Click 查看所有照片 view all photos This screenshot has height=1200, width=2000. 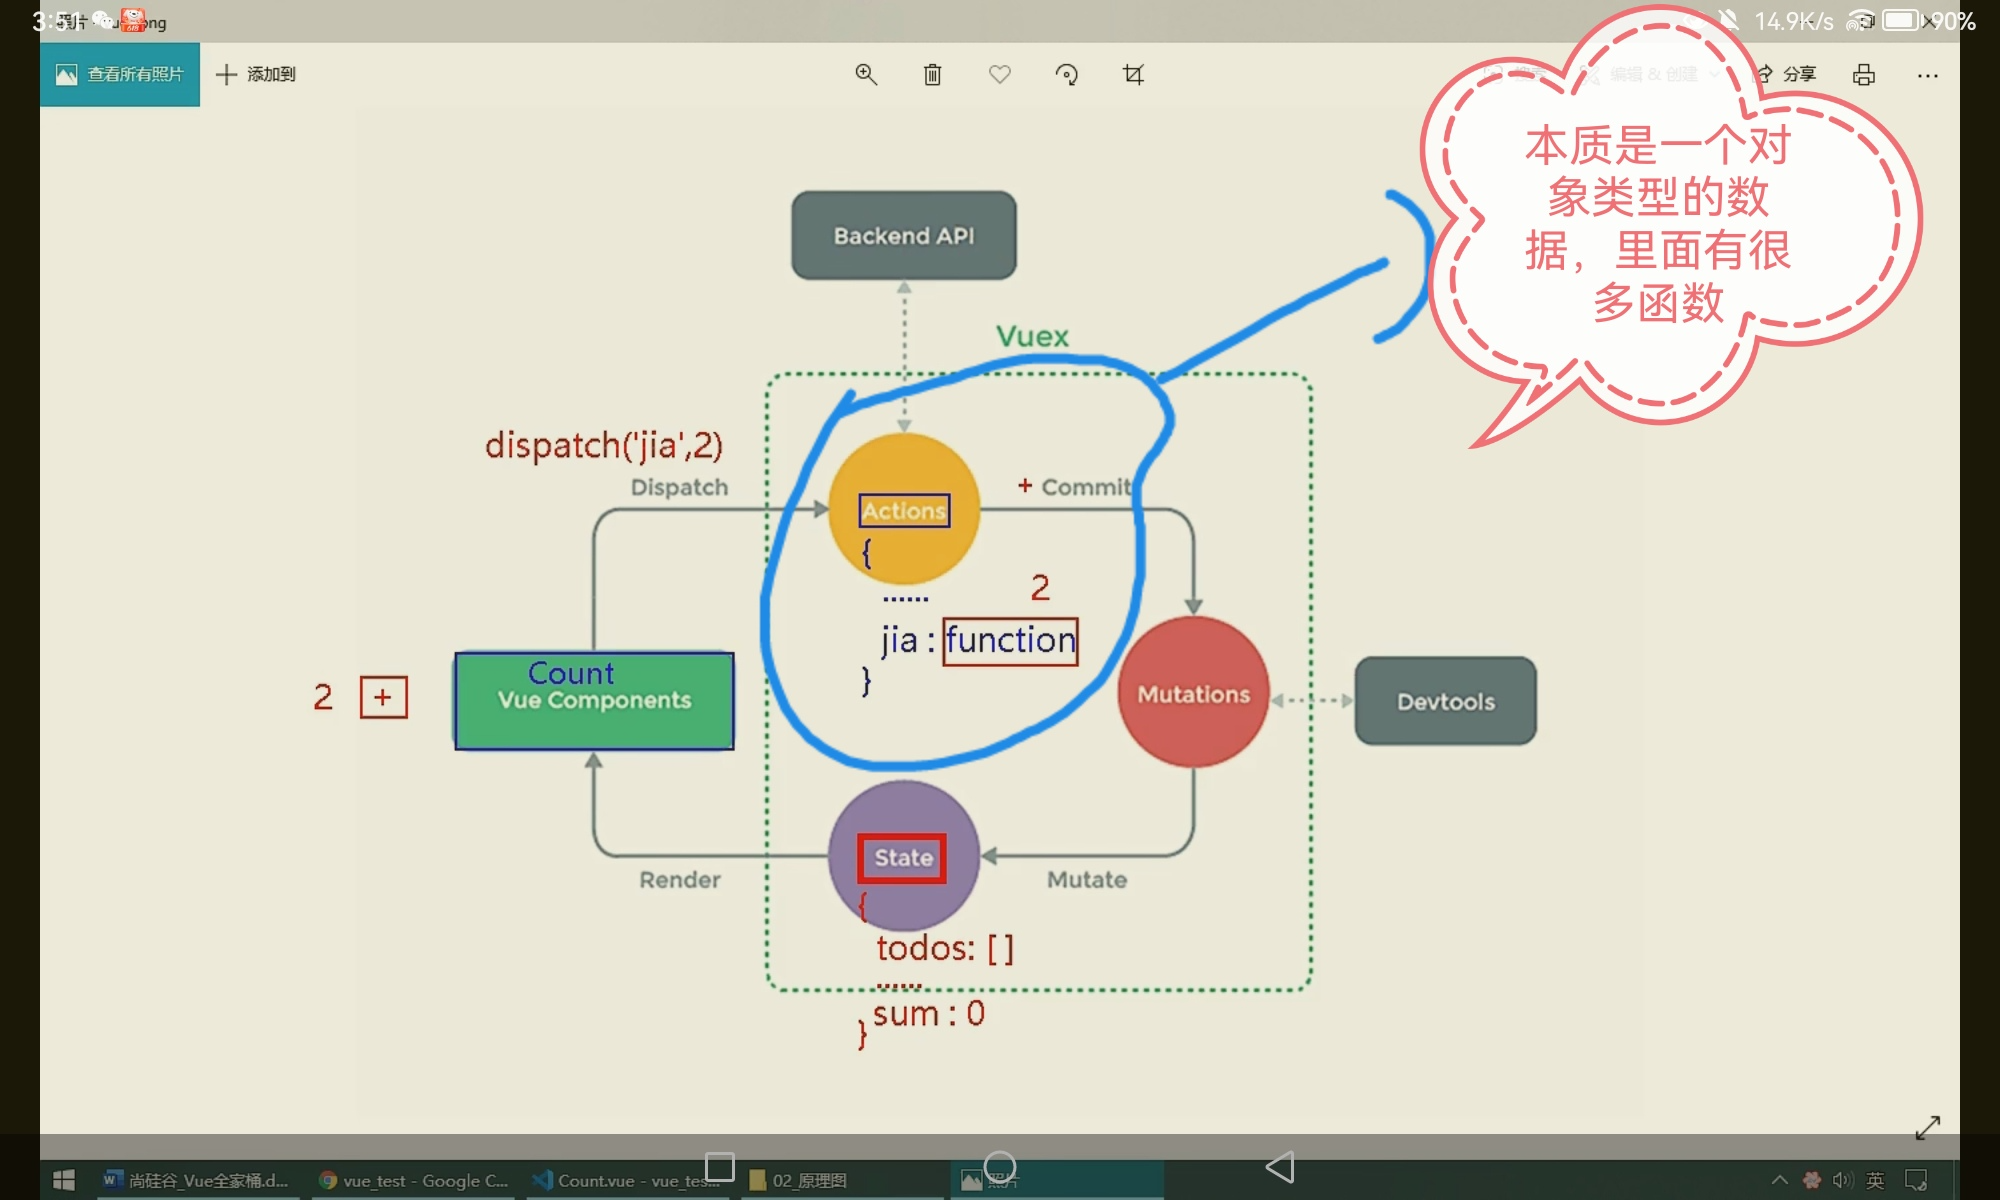click(x=120, y=74)
